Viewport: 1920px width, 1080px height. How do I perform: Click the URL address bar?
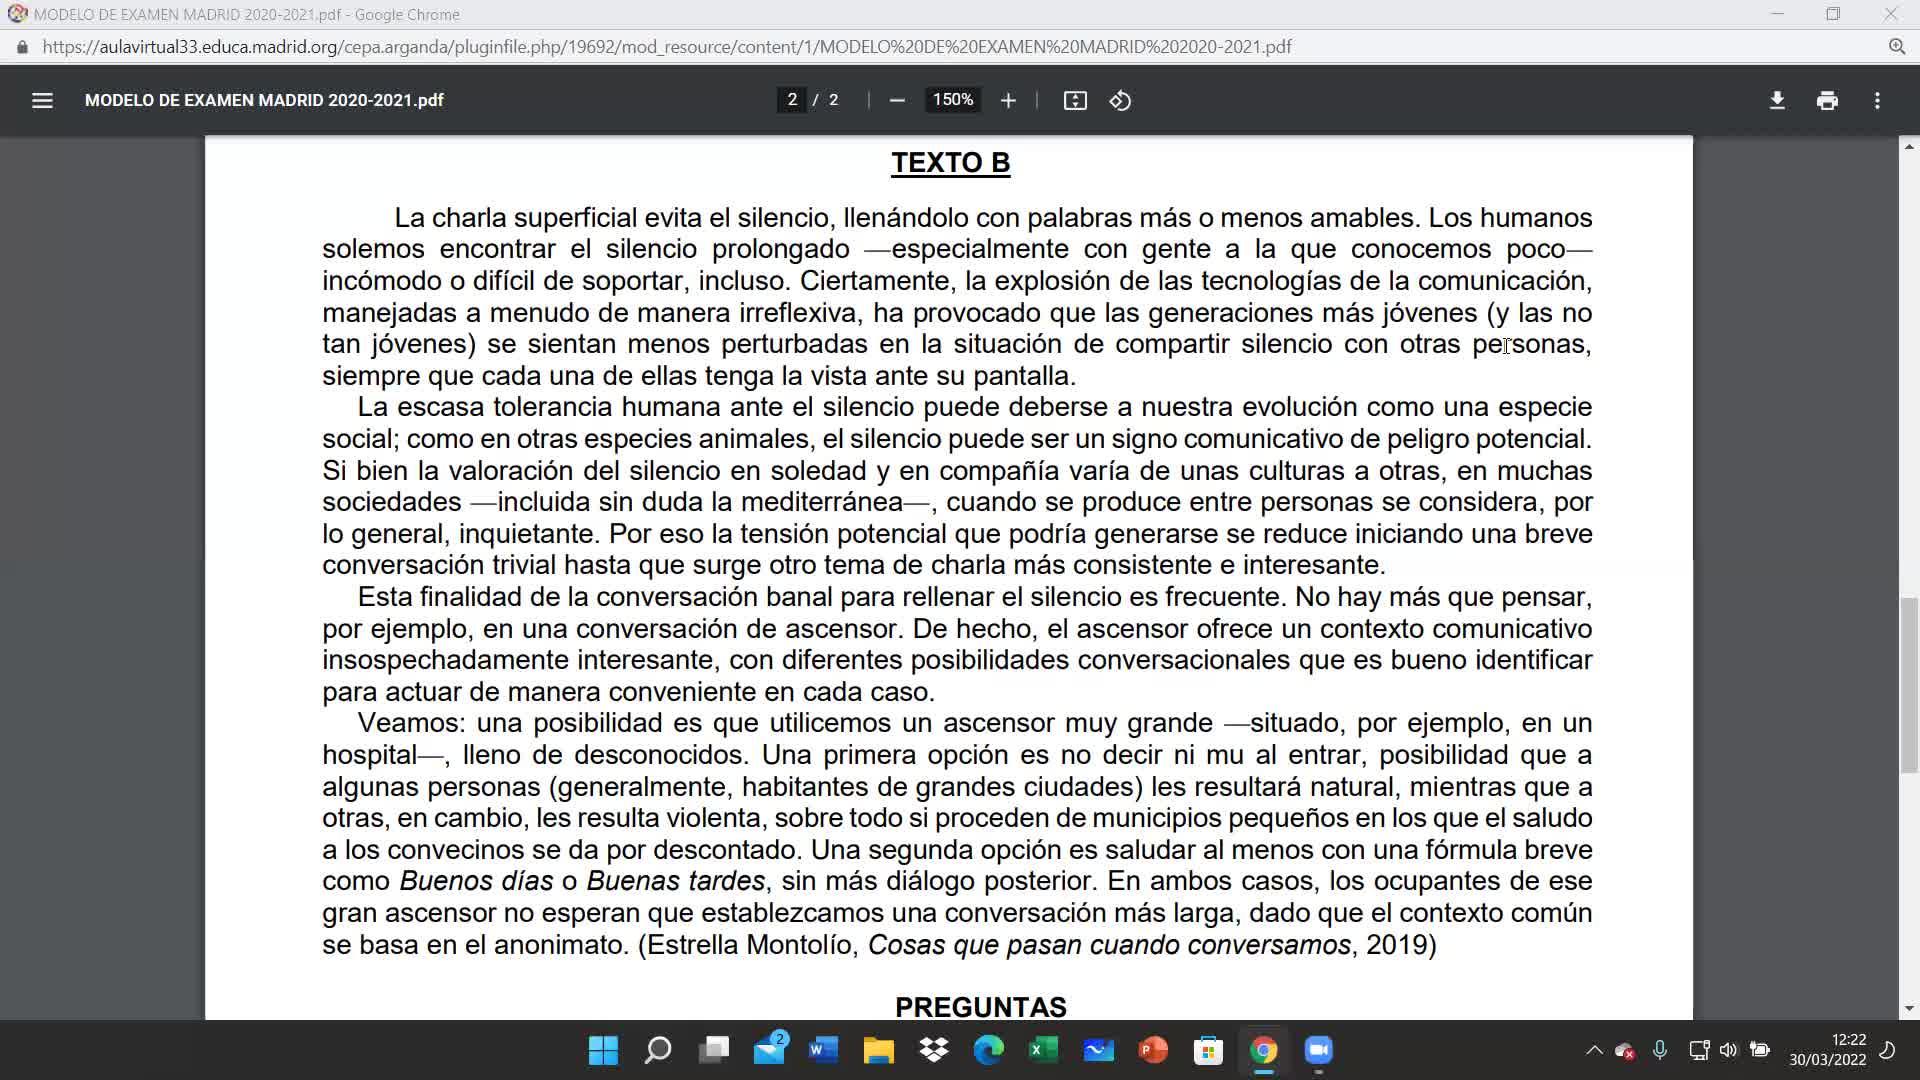point(667,47)
